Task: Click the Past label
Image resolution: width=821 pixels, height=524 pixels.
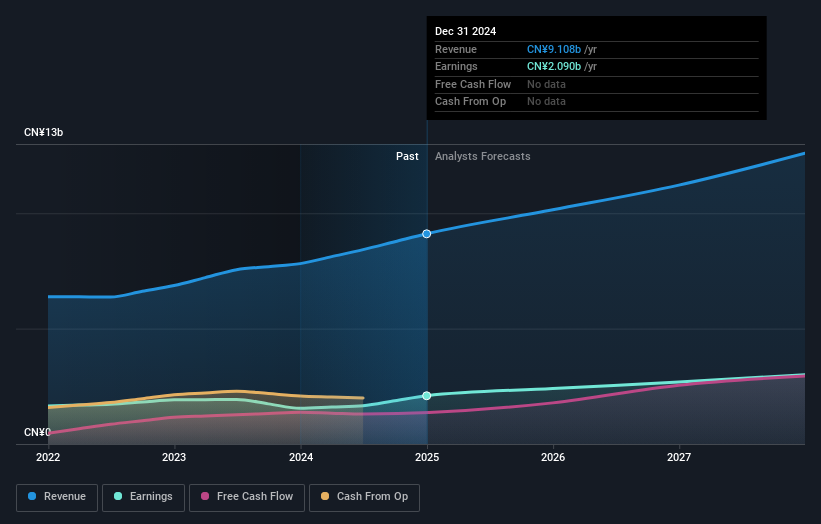Action: pyautogui.click(x=407, y=157)
